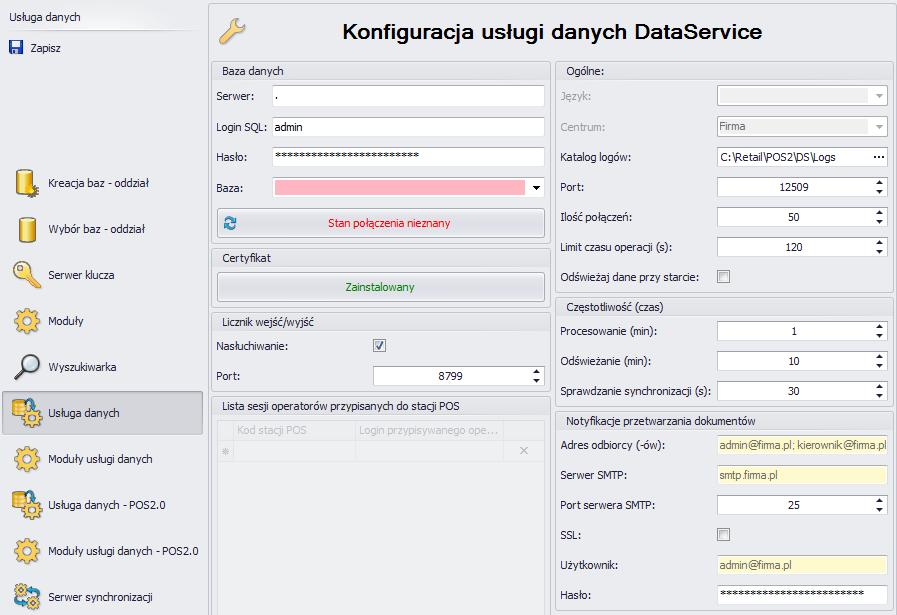Click the Zainstalowany certificate button

(x=380, y=287)
